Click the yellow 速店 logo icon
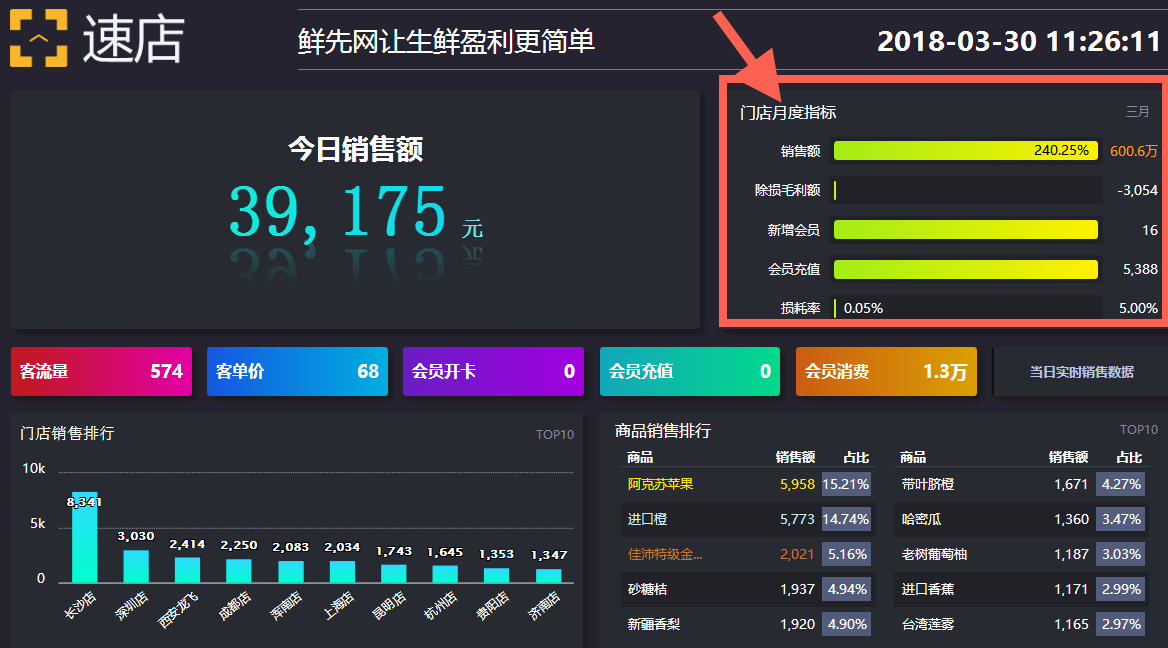This screenshot has height=648, width=1168. click(x=38, y=38)
